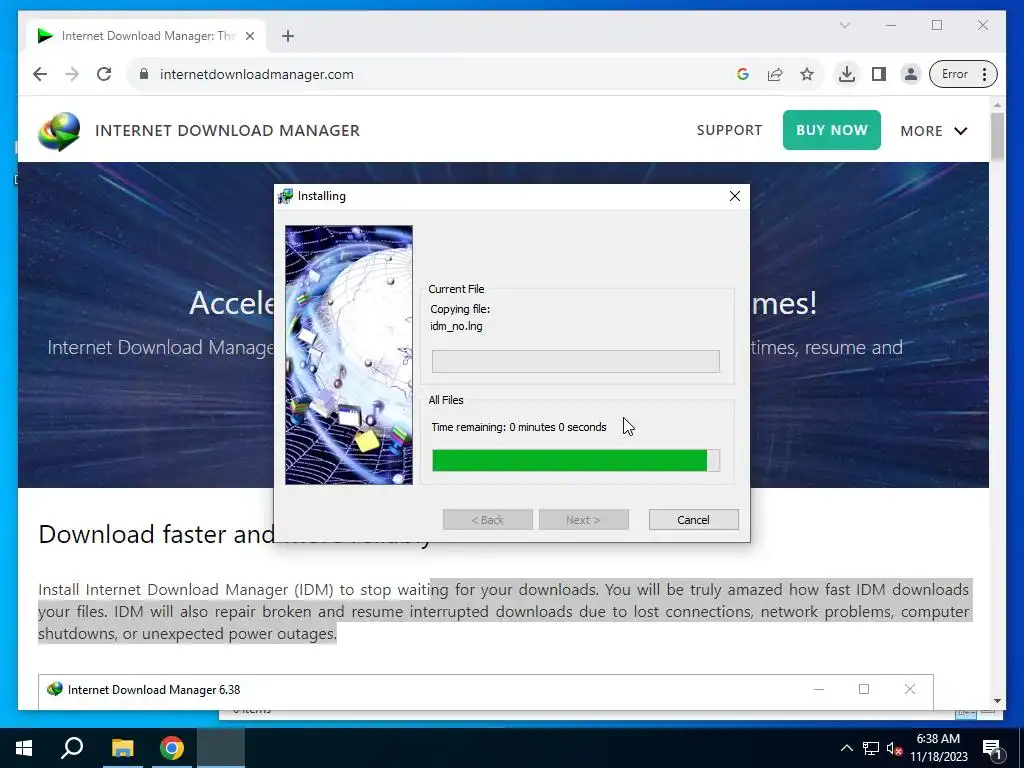Cancel the IDM installation
Image resolution: width=1024 pixels, height=768 pixels.
point(694,520)
